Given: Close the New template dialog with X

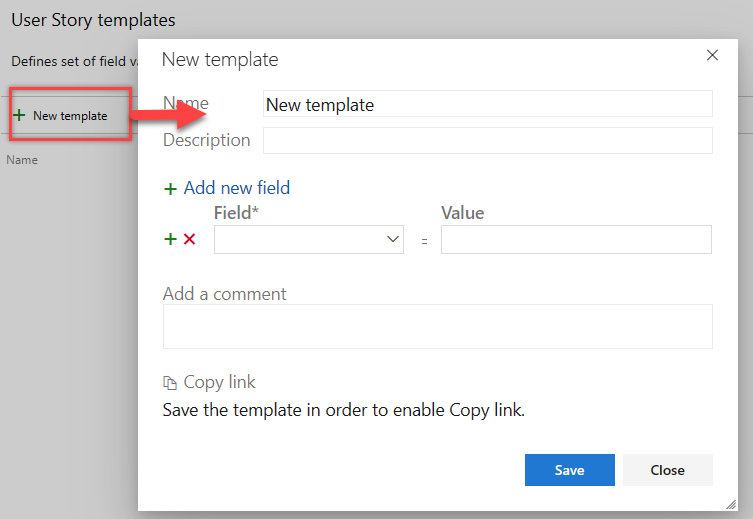Looking at the screenshot, I should (x=712, y=55).
